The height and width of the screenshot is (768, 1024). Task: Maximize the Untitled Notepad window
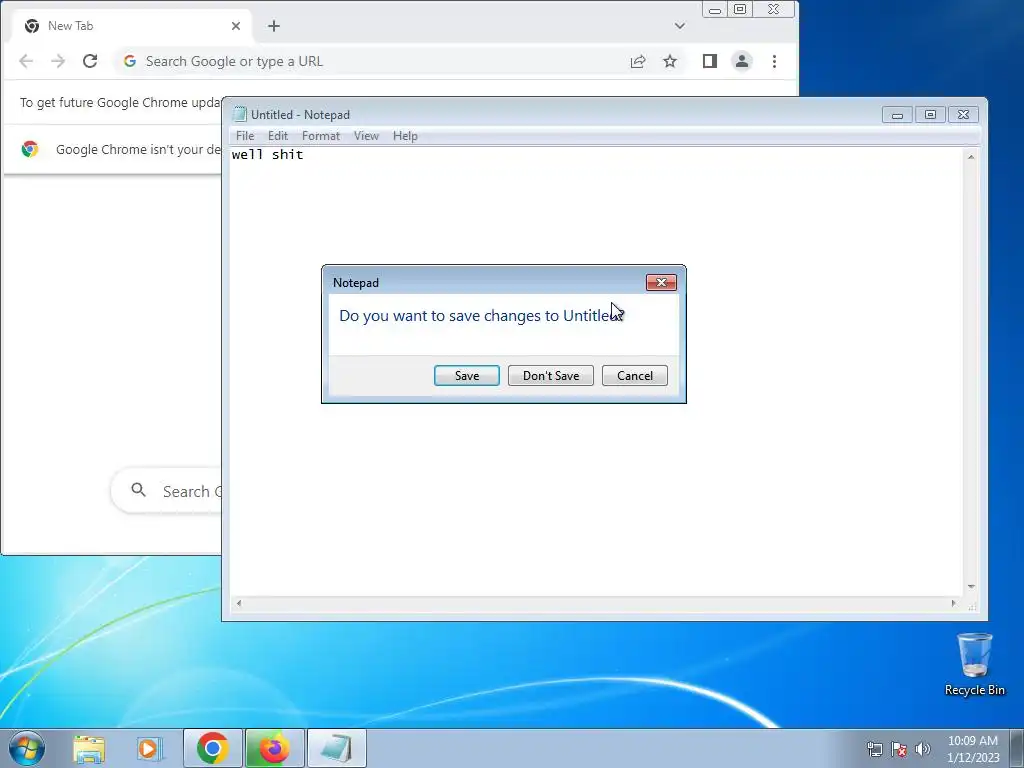click(x=930, y=115)
